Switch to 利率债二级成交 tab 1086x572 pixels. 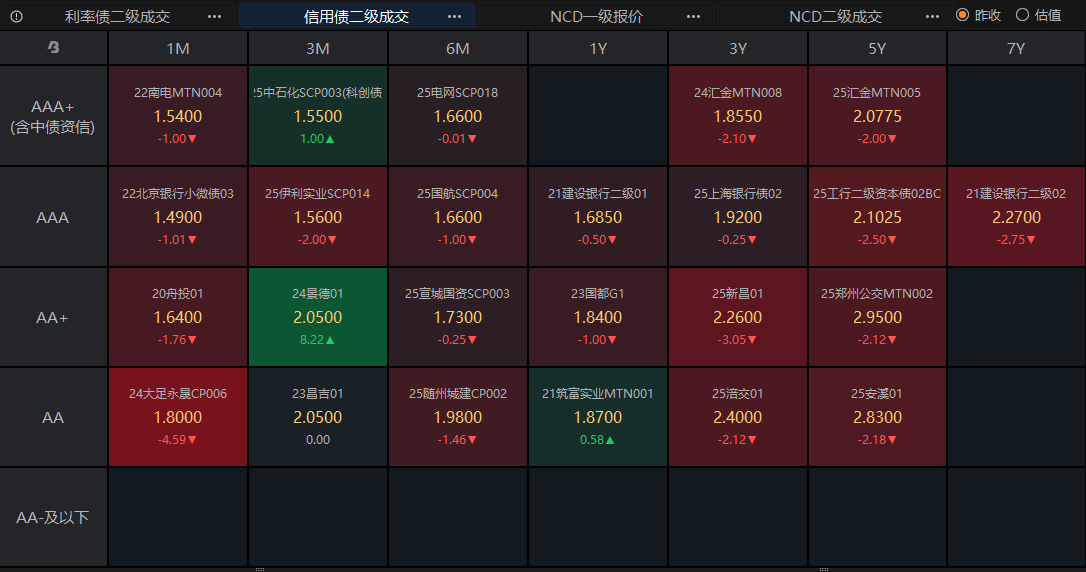pyautogui.click(x=117, y=16)
